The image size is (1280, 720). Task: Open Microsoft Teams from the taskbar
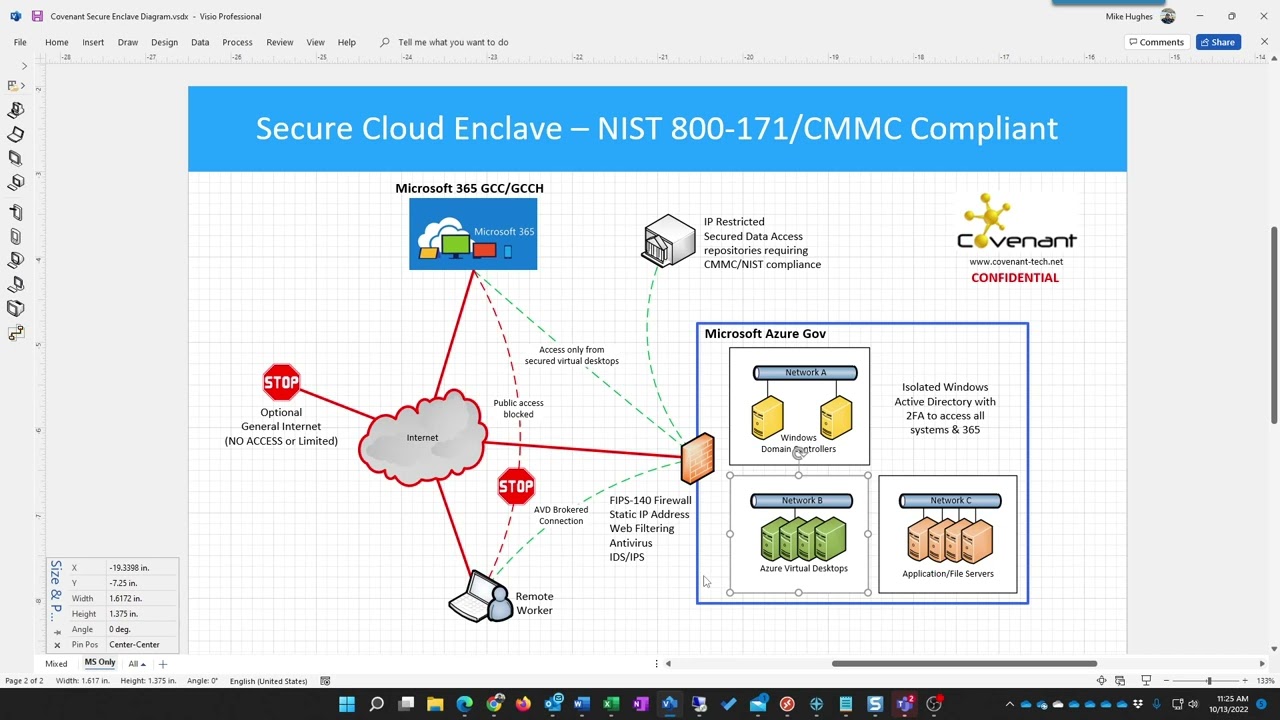pyautogui.click(x=905, y=704)
